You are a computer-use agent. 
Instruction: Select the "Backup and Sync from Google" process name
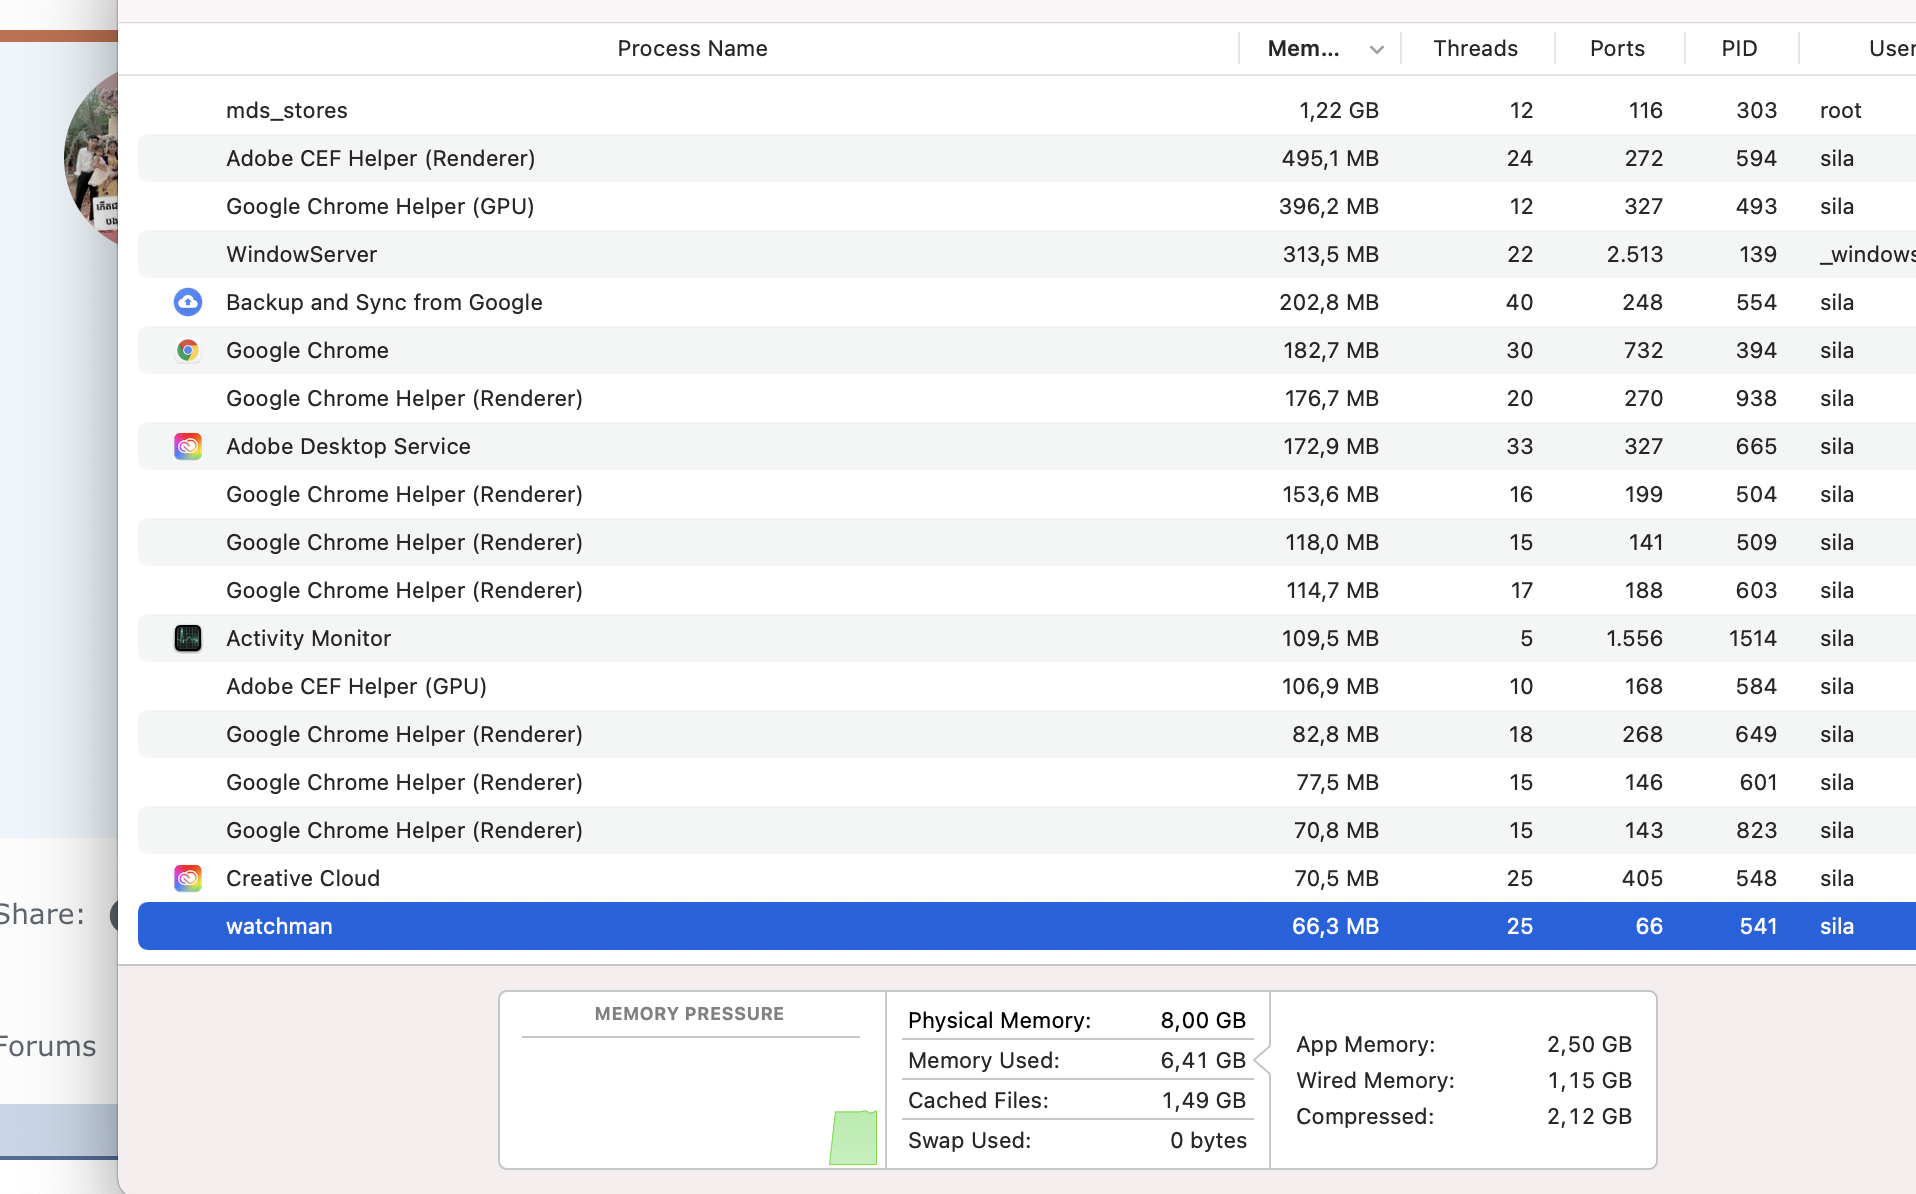point(384,302)
